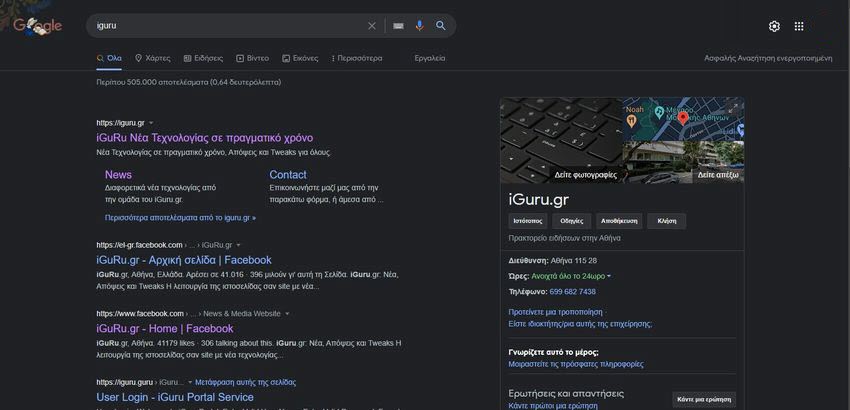Click the iGuru.gr panel title
Viewport: 850px width, 410px height.
pos(539,200)
